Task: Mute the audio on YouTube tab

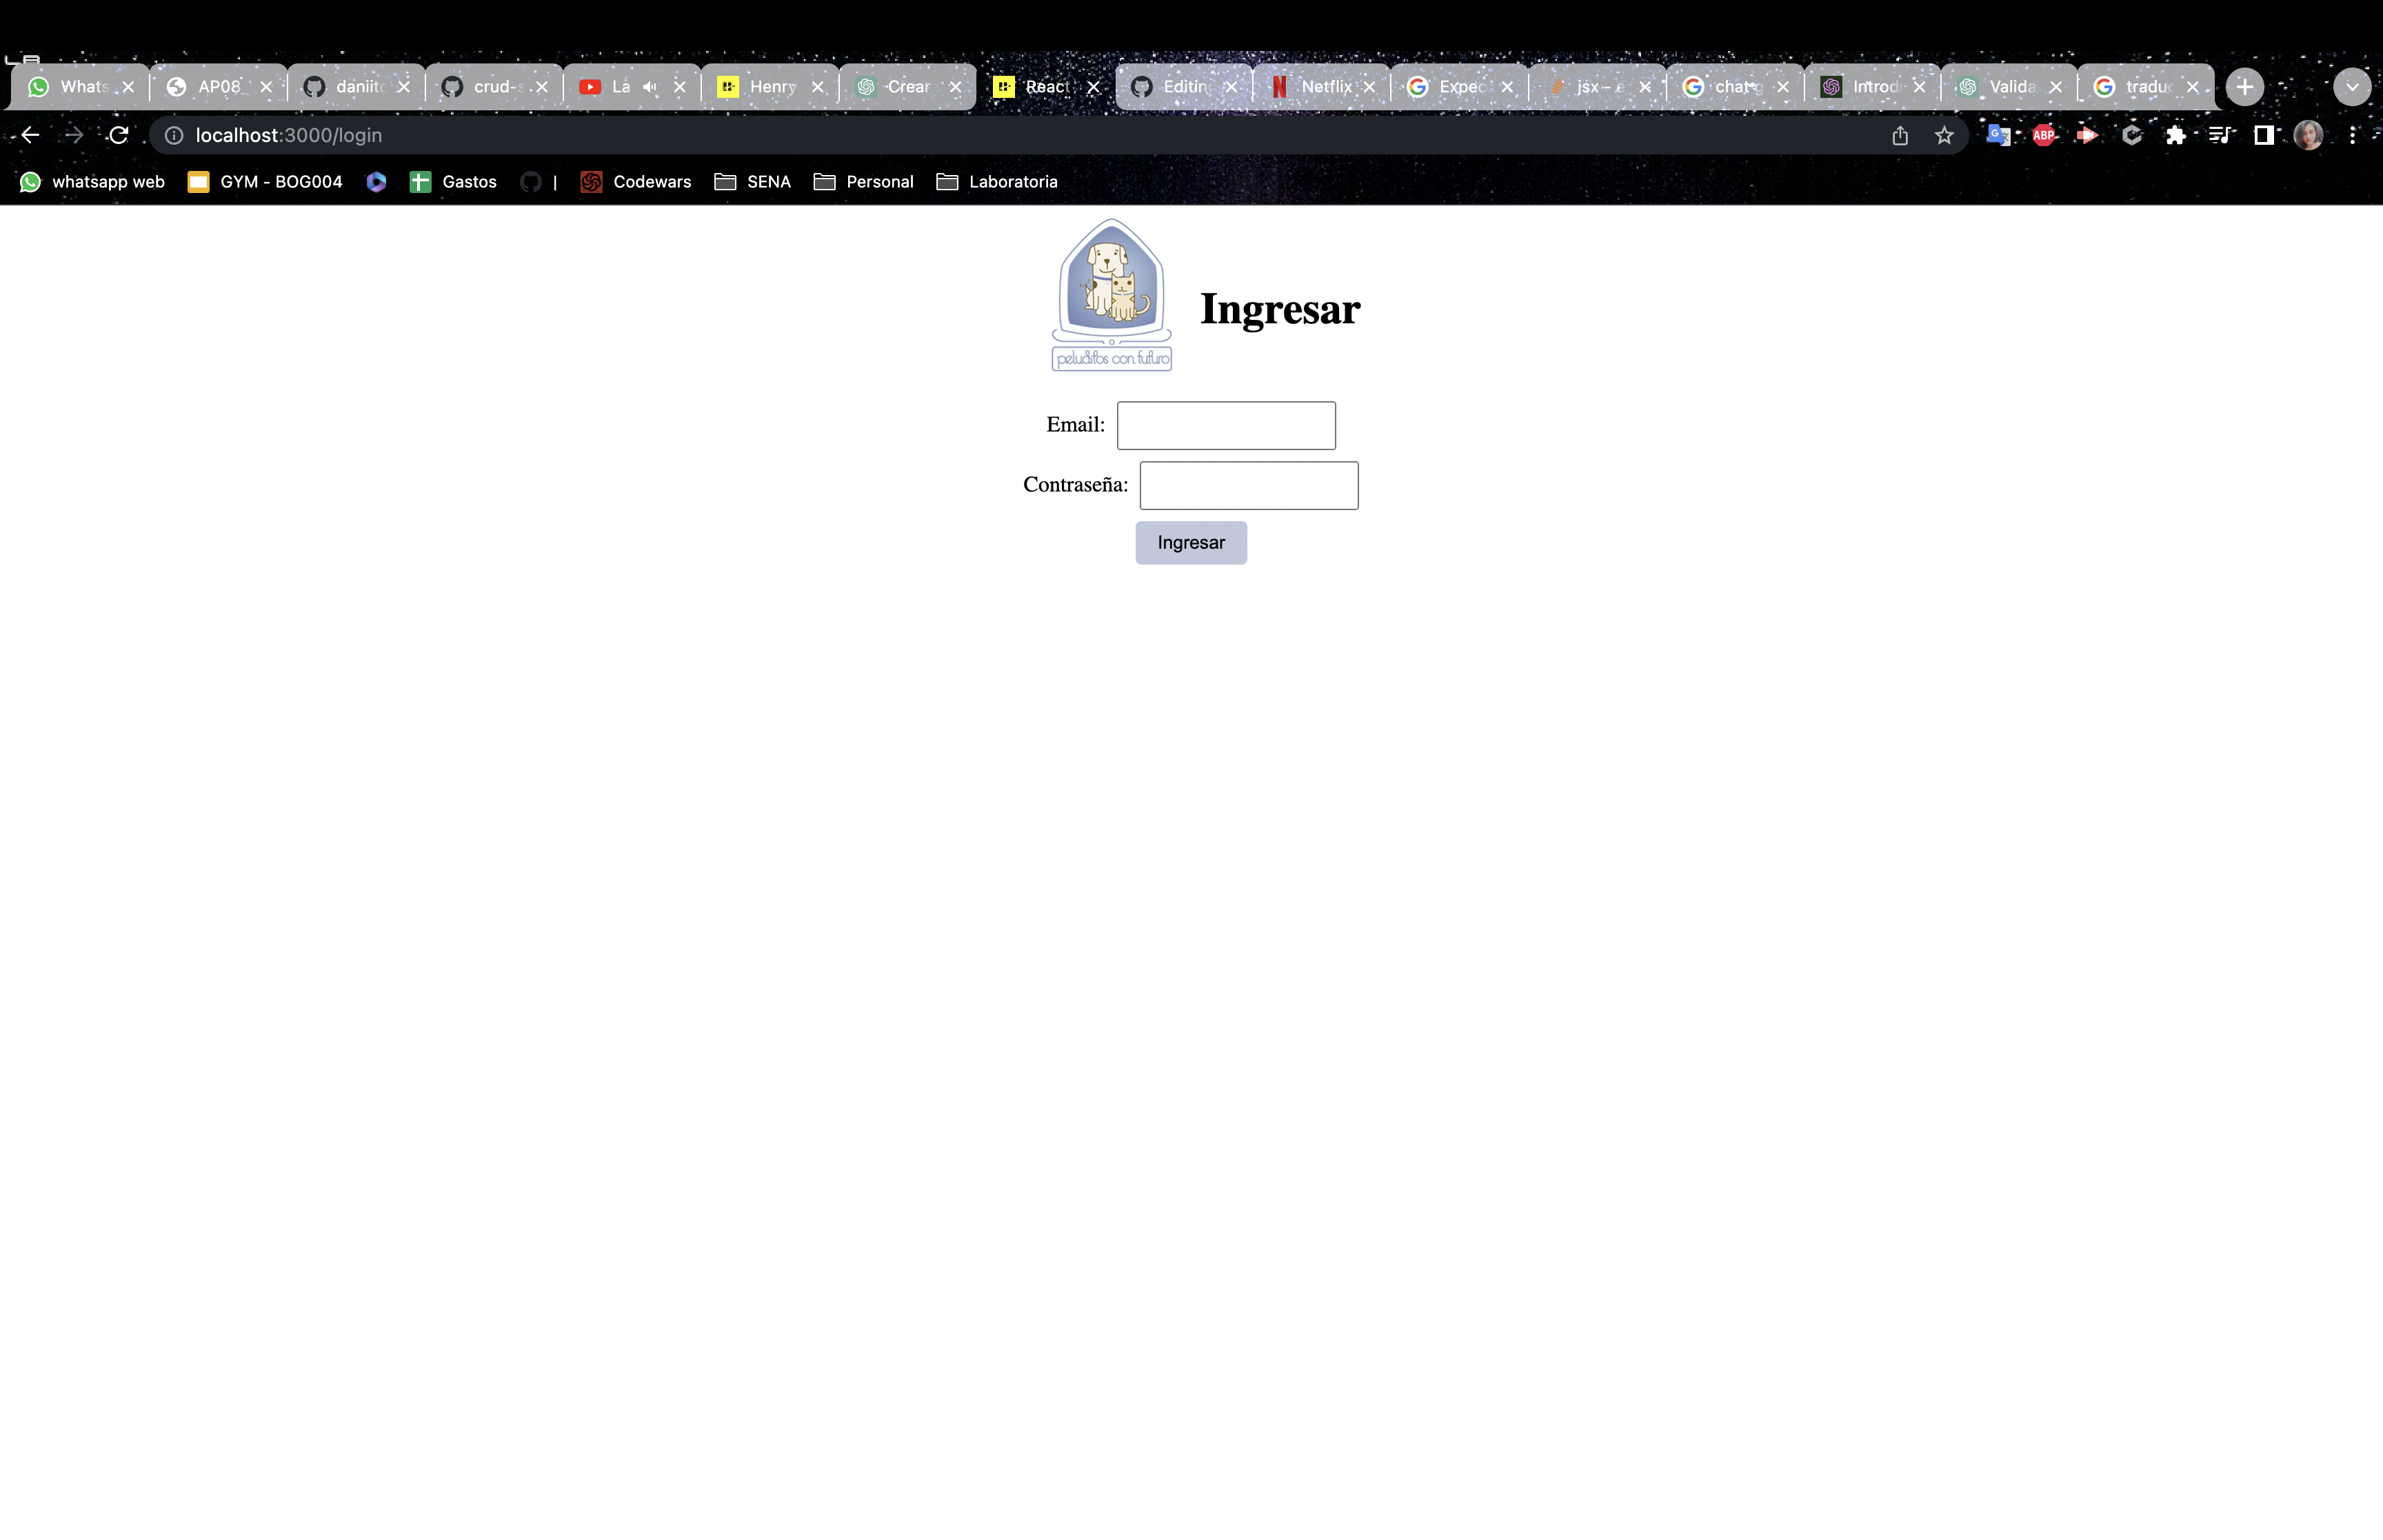Action: coord(650,87)
